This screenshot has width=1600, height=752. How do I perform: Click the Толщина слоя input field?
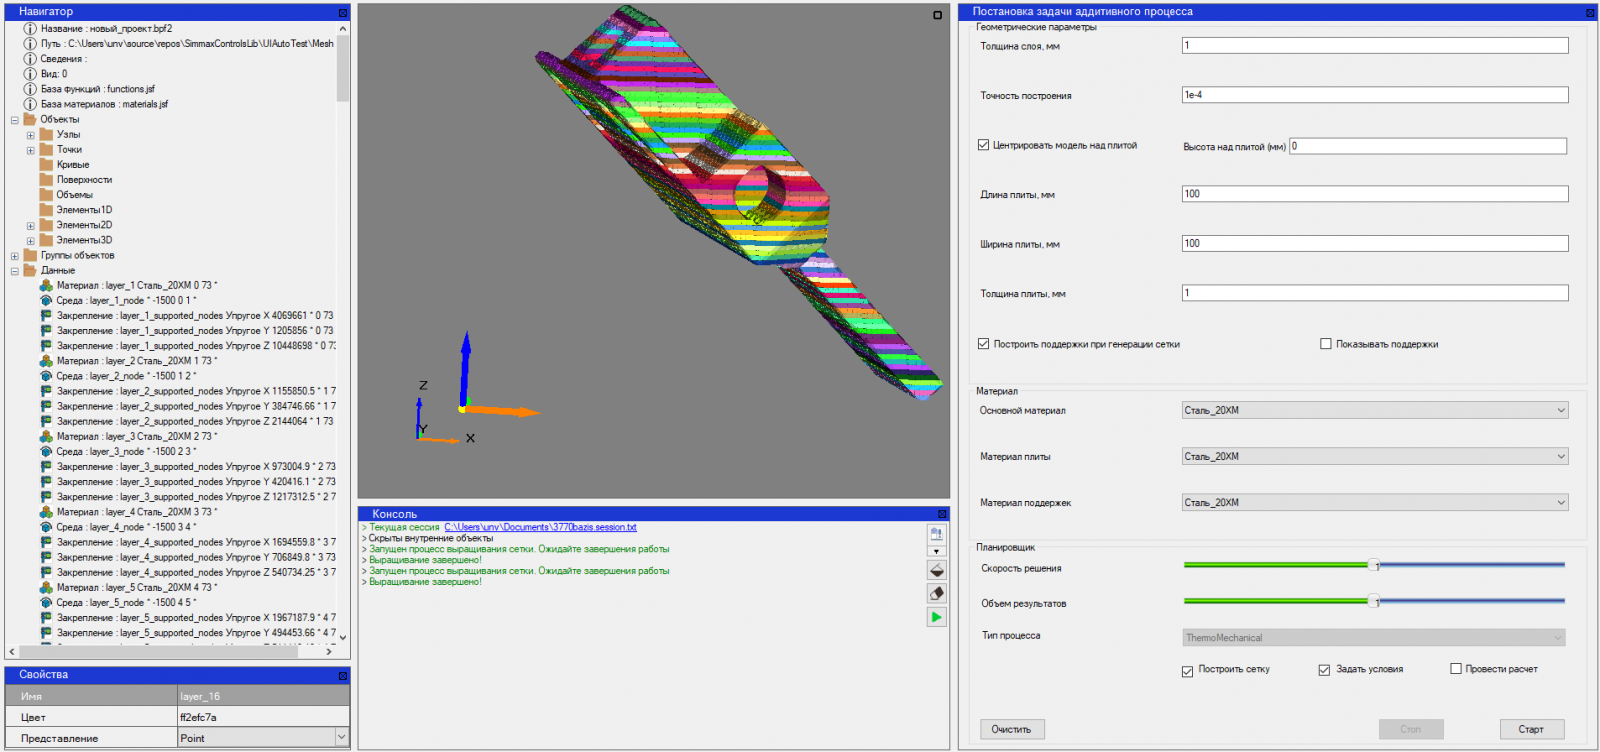(1374, 45)
